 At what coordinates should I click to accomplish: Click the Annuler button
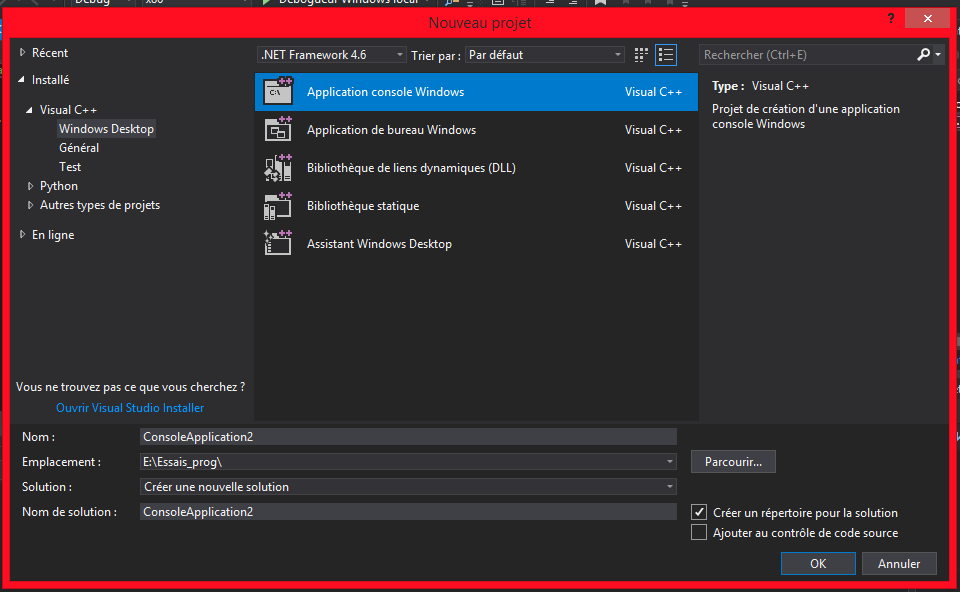899,563
